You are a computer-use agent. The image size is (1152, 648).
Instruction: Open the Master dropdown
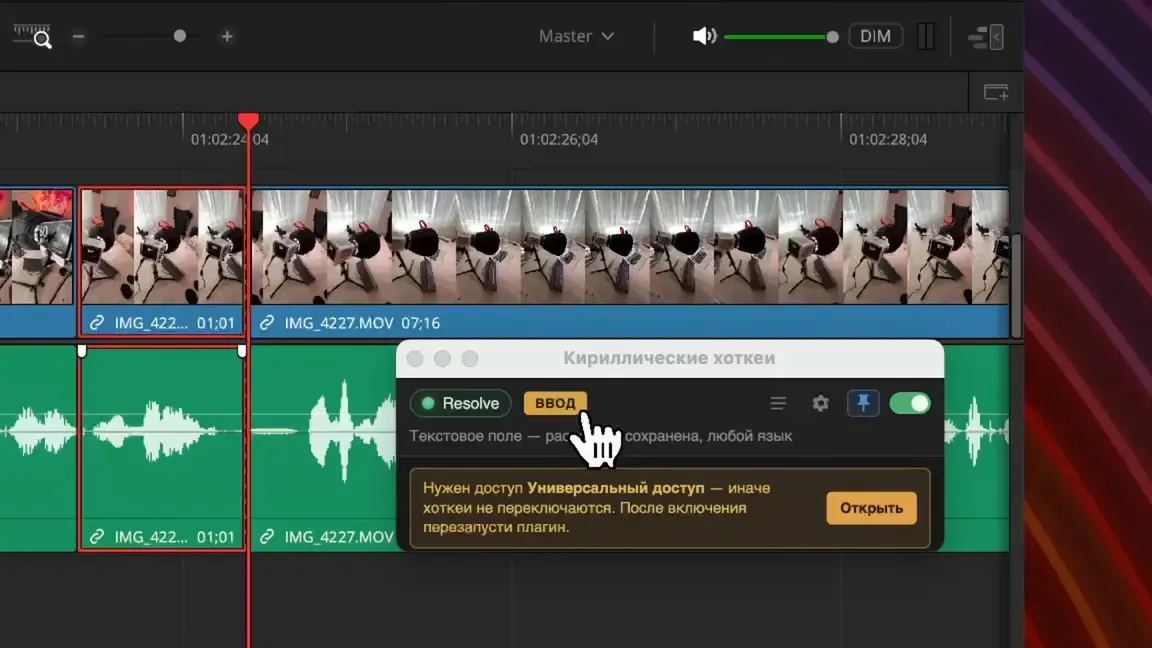pyautogui.click(x=576, y=36)
